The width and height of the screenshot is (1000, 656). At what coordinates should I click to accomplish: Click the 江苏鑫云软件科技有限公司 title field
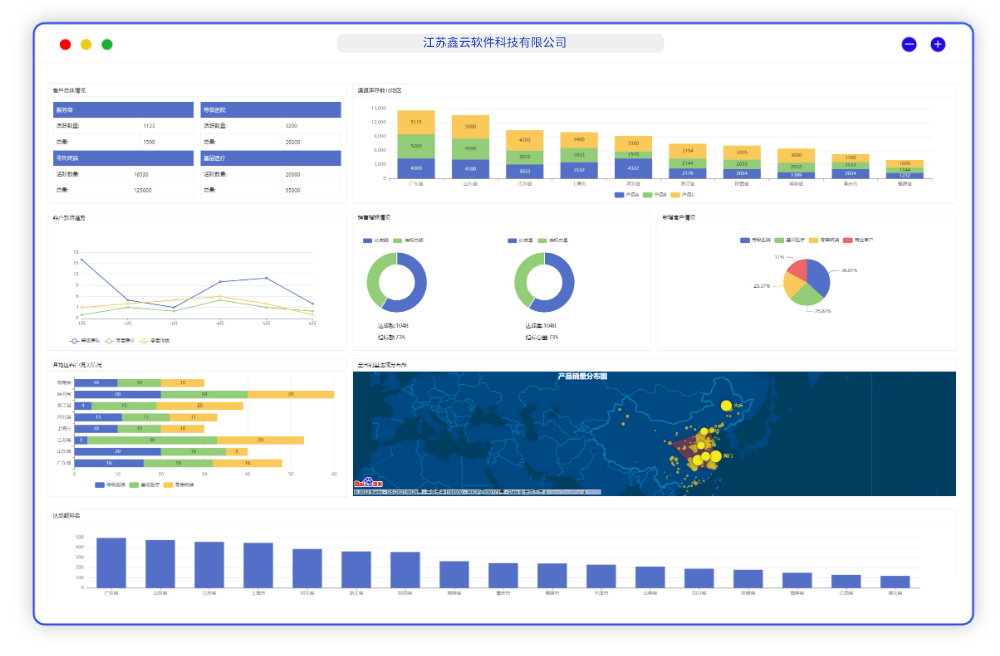click(500, 43)
